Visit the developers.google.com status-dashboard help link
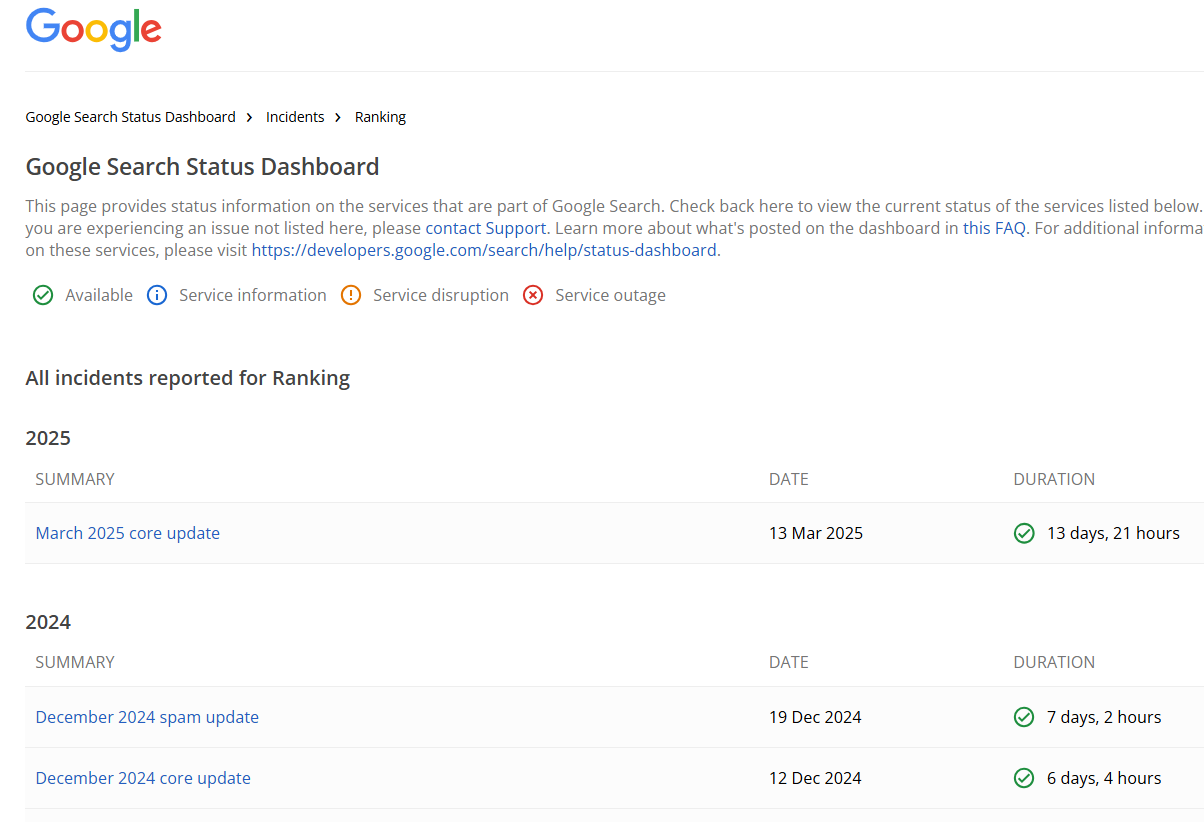The height and width of the screenshot is (822, 1204). [x=484, y=250]
